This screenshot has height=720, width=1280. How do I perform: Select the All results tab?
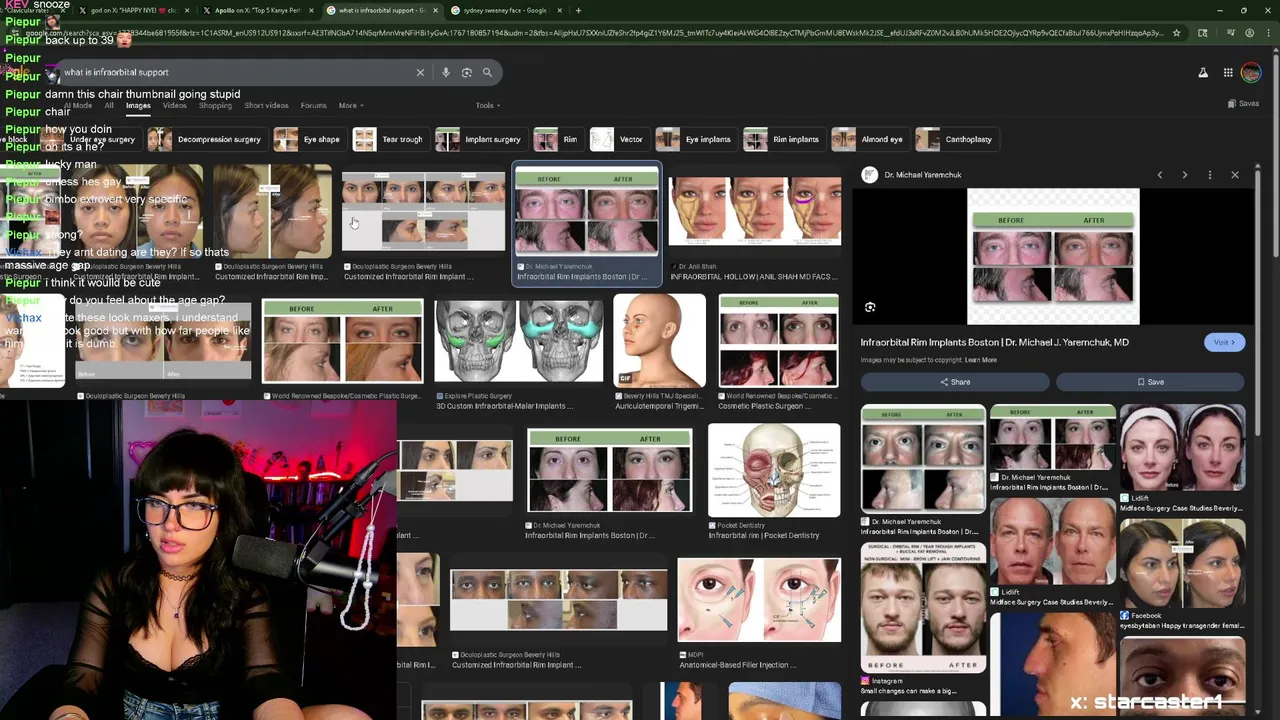109,105
